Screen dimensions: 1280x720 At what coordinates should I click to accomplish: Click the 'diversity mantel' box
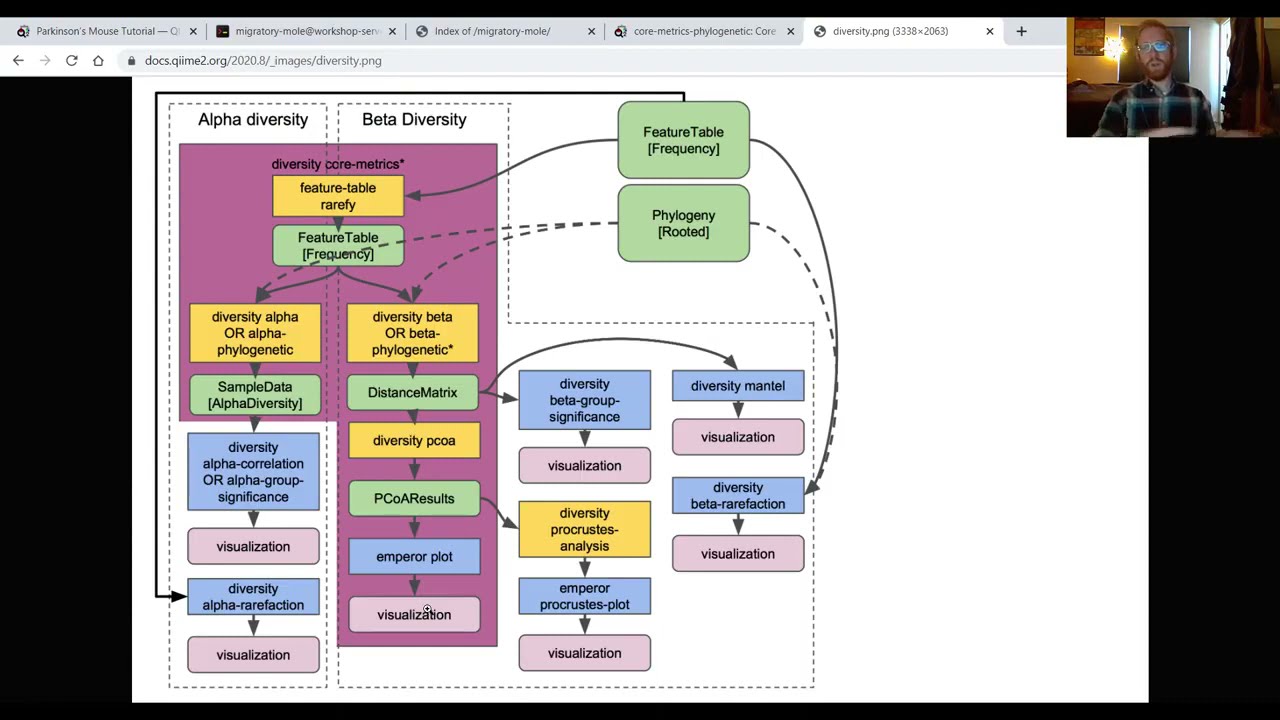738,386
